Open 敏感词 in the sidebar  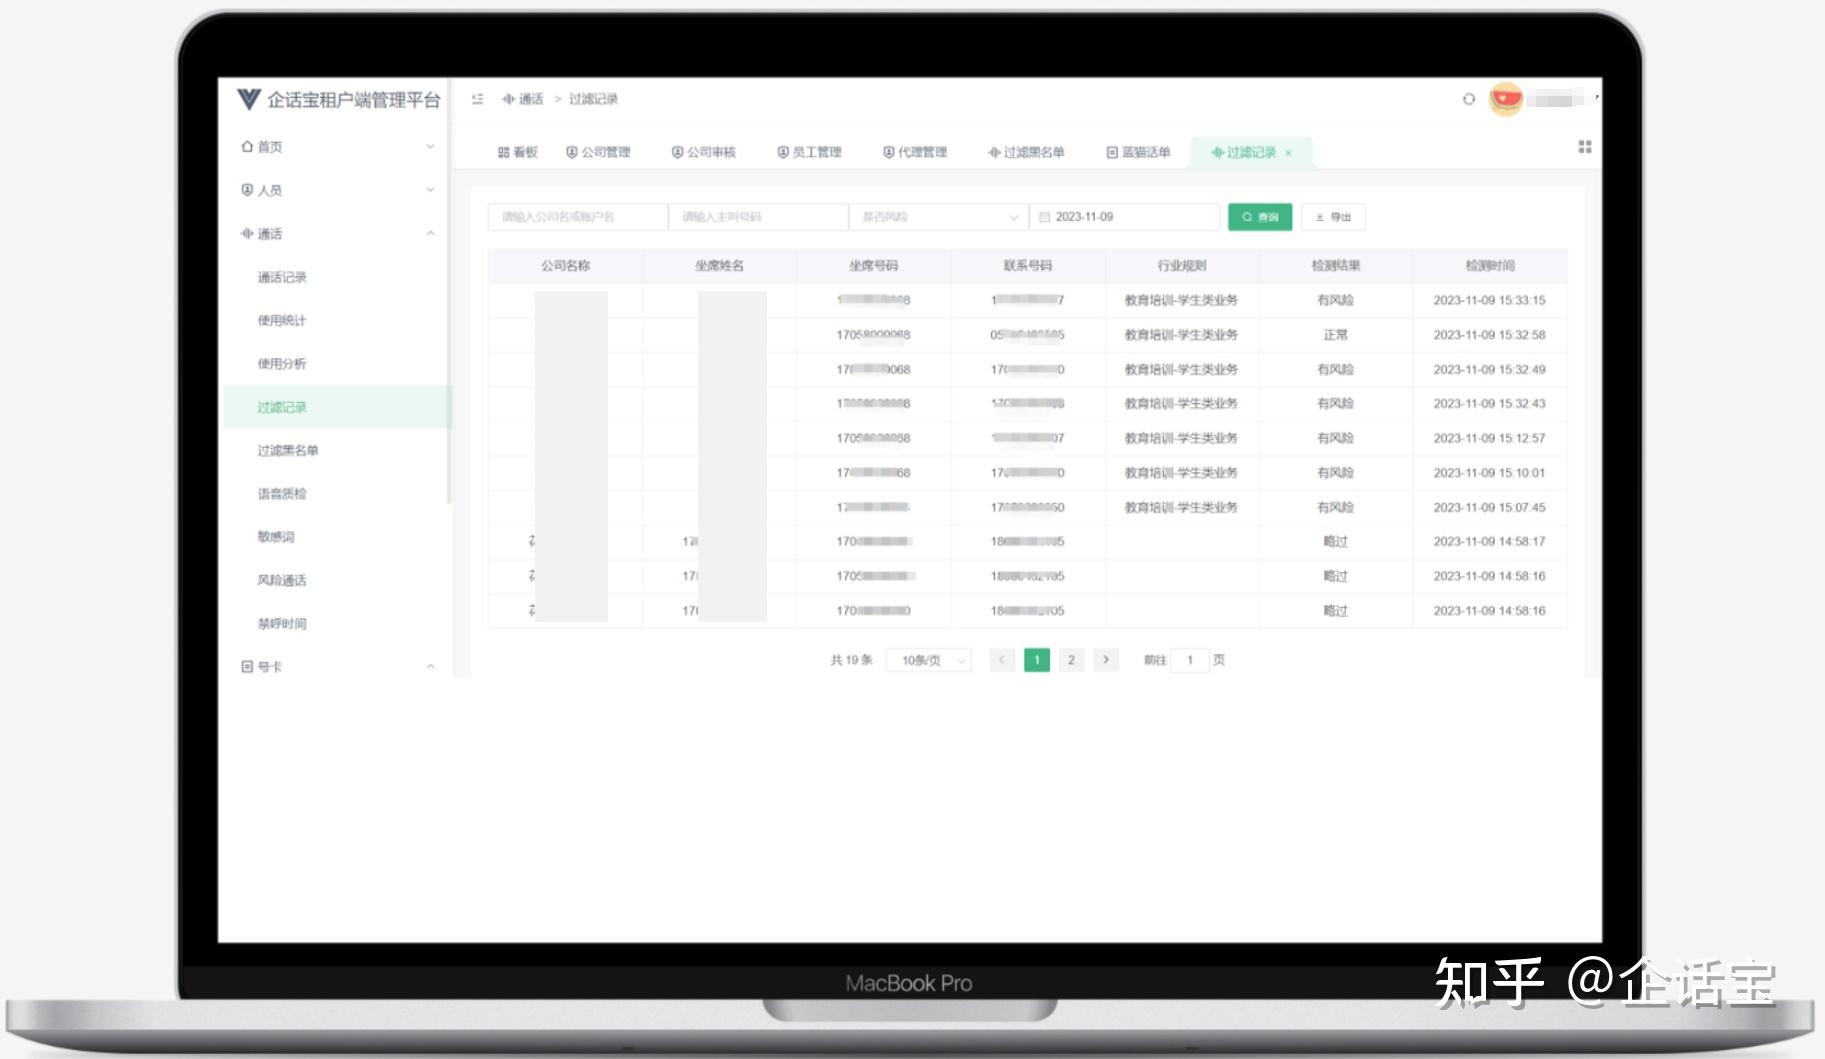coord(276,537)
